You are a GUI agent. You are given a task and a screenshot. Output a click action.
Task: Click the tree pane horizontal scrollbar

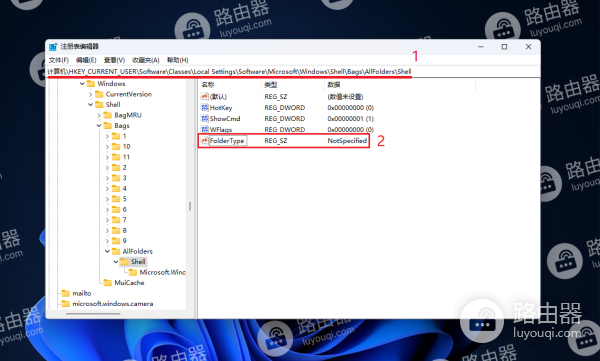click(93, 314)
